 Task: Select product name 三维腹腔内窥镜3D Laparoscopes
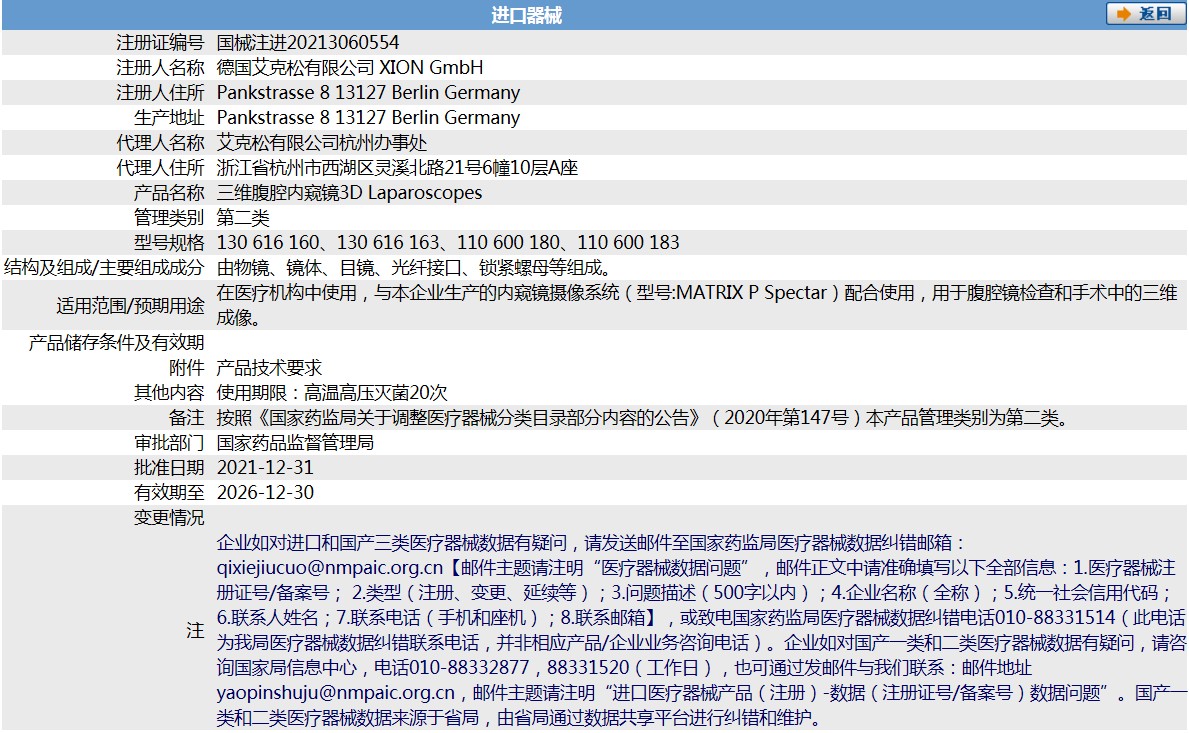click(x=350, y=193)
